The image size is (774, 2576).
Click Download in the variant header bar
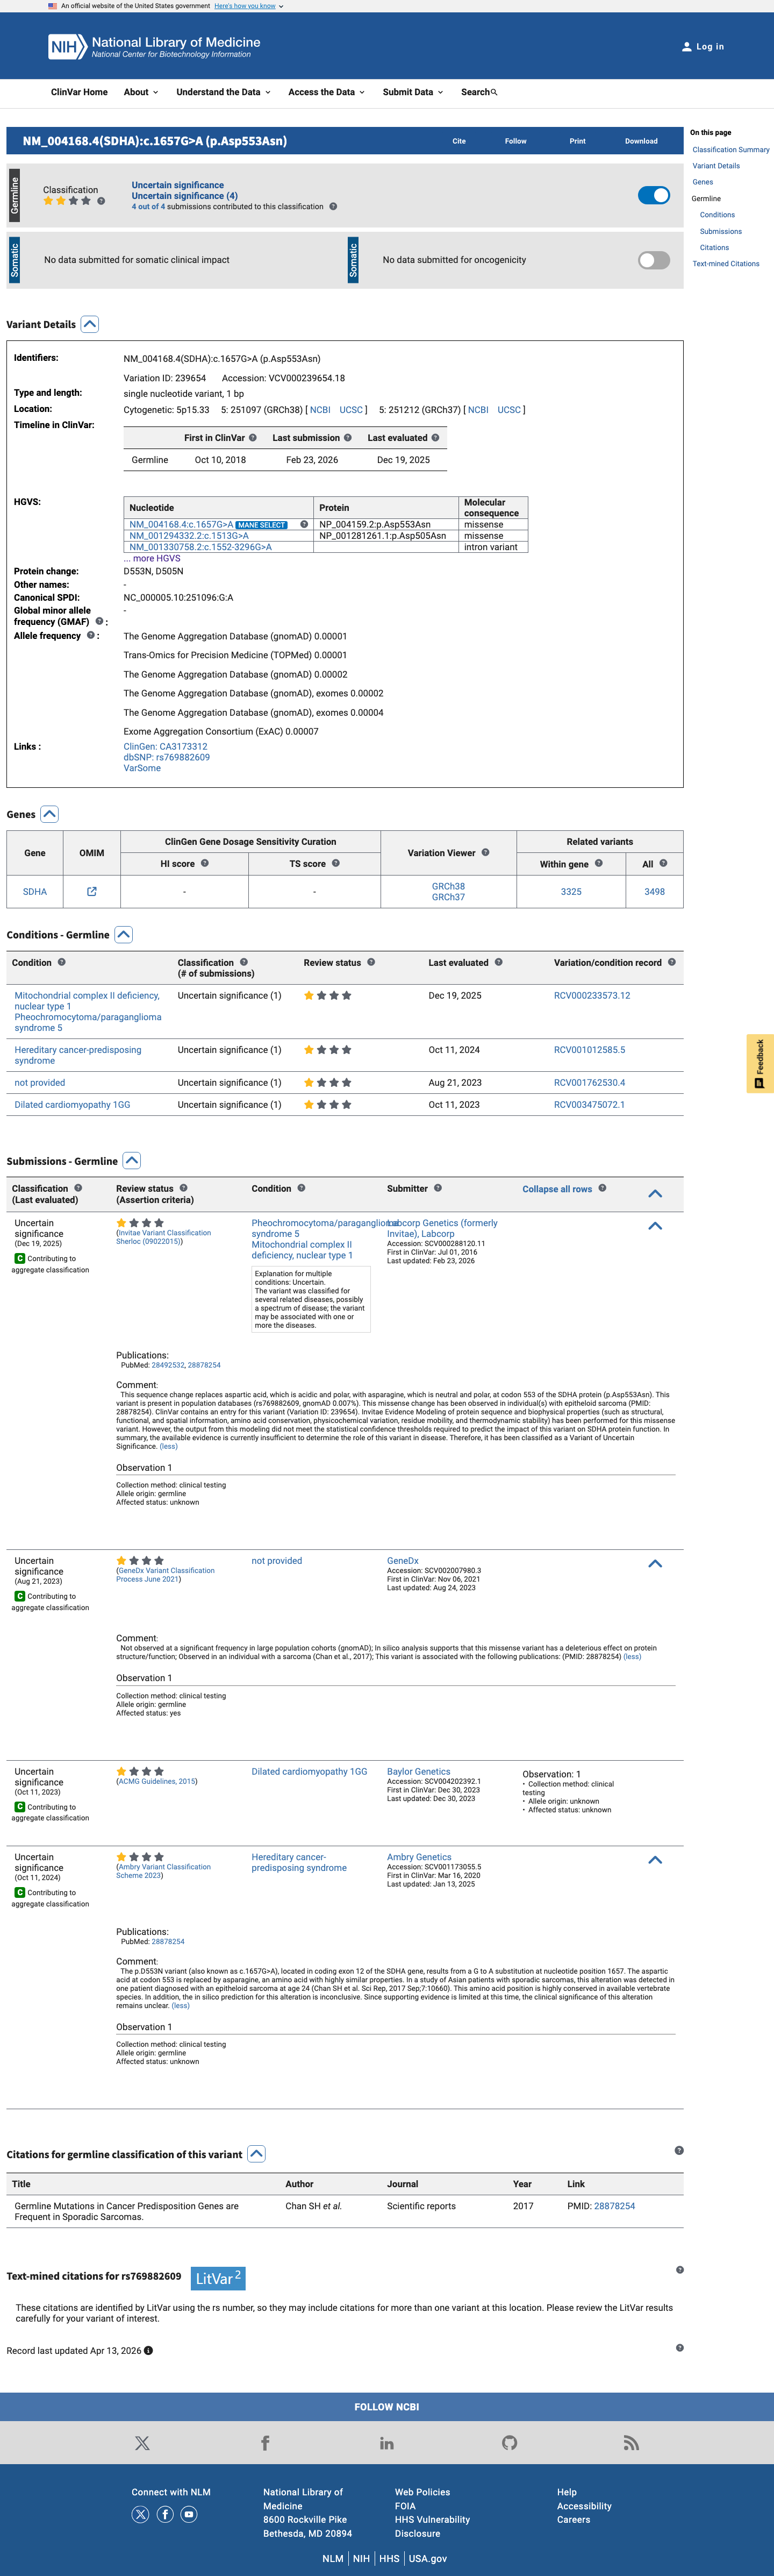tap(642, 141)
